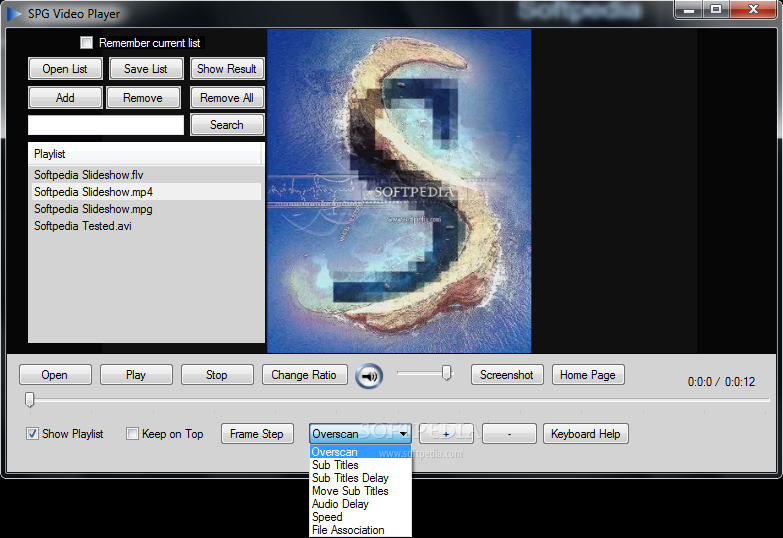Screen dimensions: 783x538
Task: Choose Sub Titles from the dropdown list
Action: [x=361, y=465]
